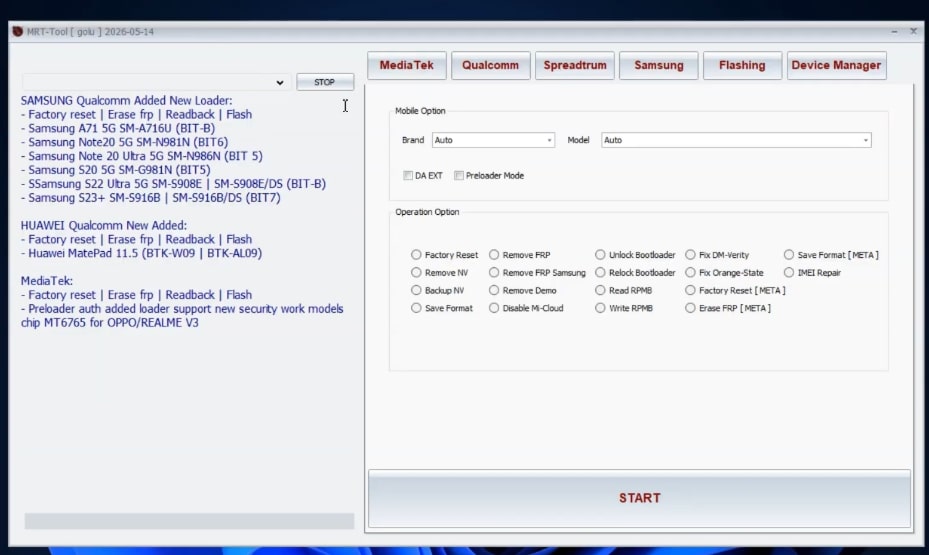Click 'chip MT6765 for OPPO/REALME V3' line
This screenshot has width=929, height=555.
coord(110,323)
